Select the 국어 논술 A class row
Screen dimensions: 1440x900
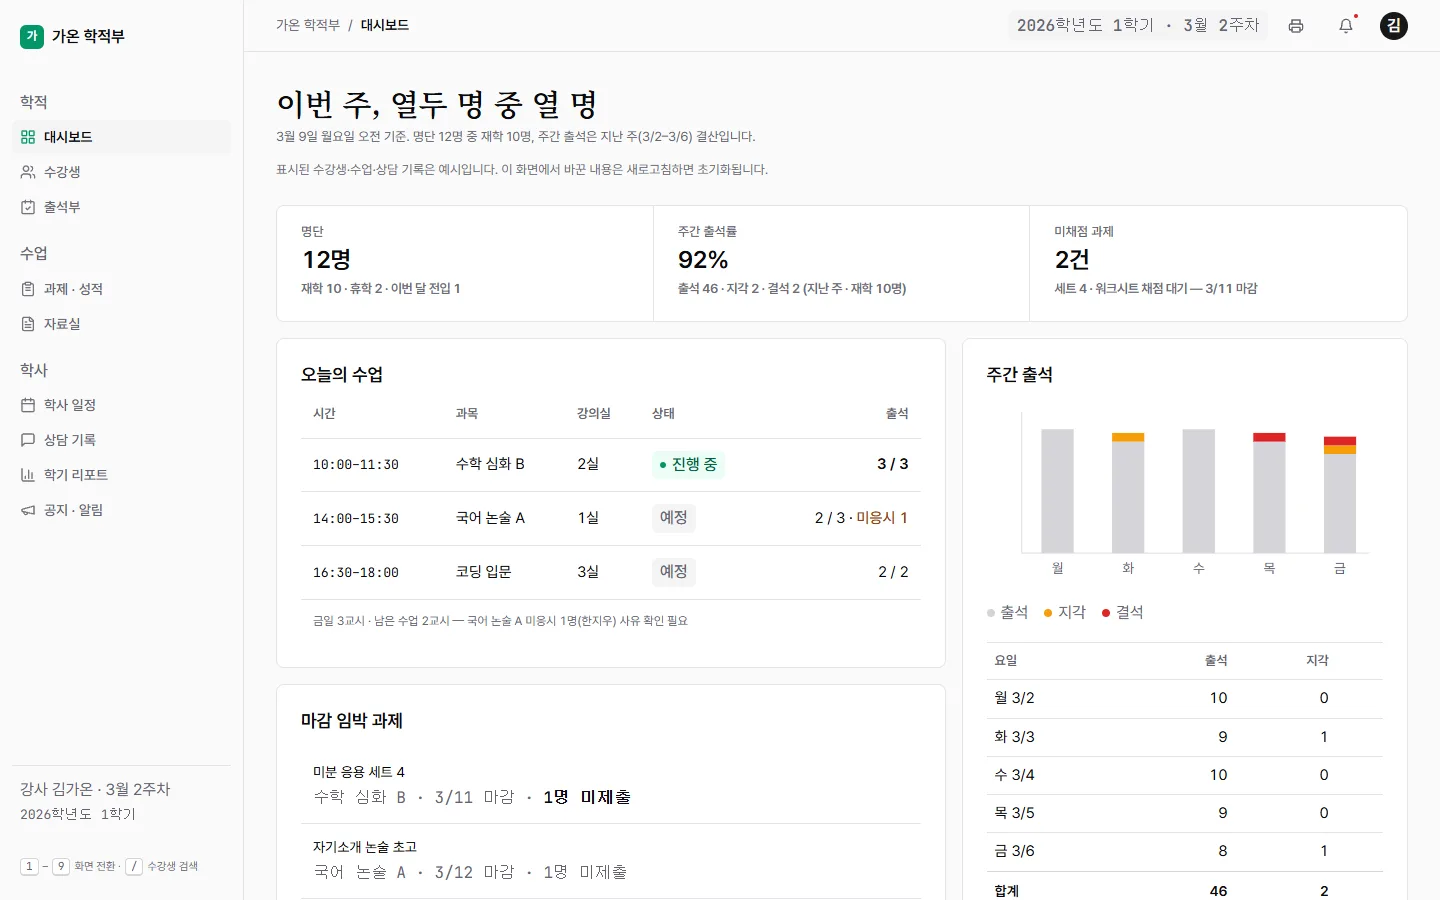(611, 518)
